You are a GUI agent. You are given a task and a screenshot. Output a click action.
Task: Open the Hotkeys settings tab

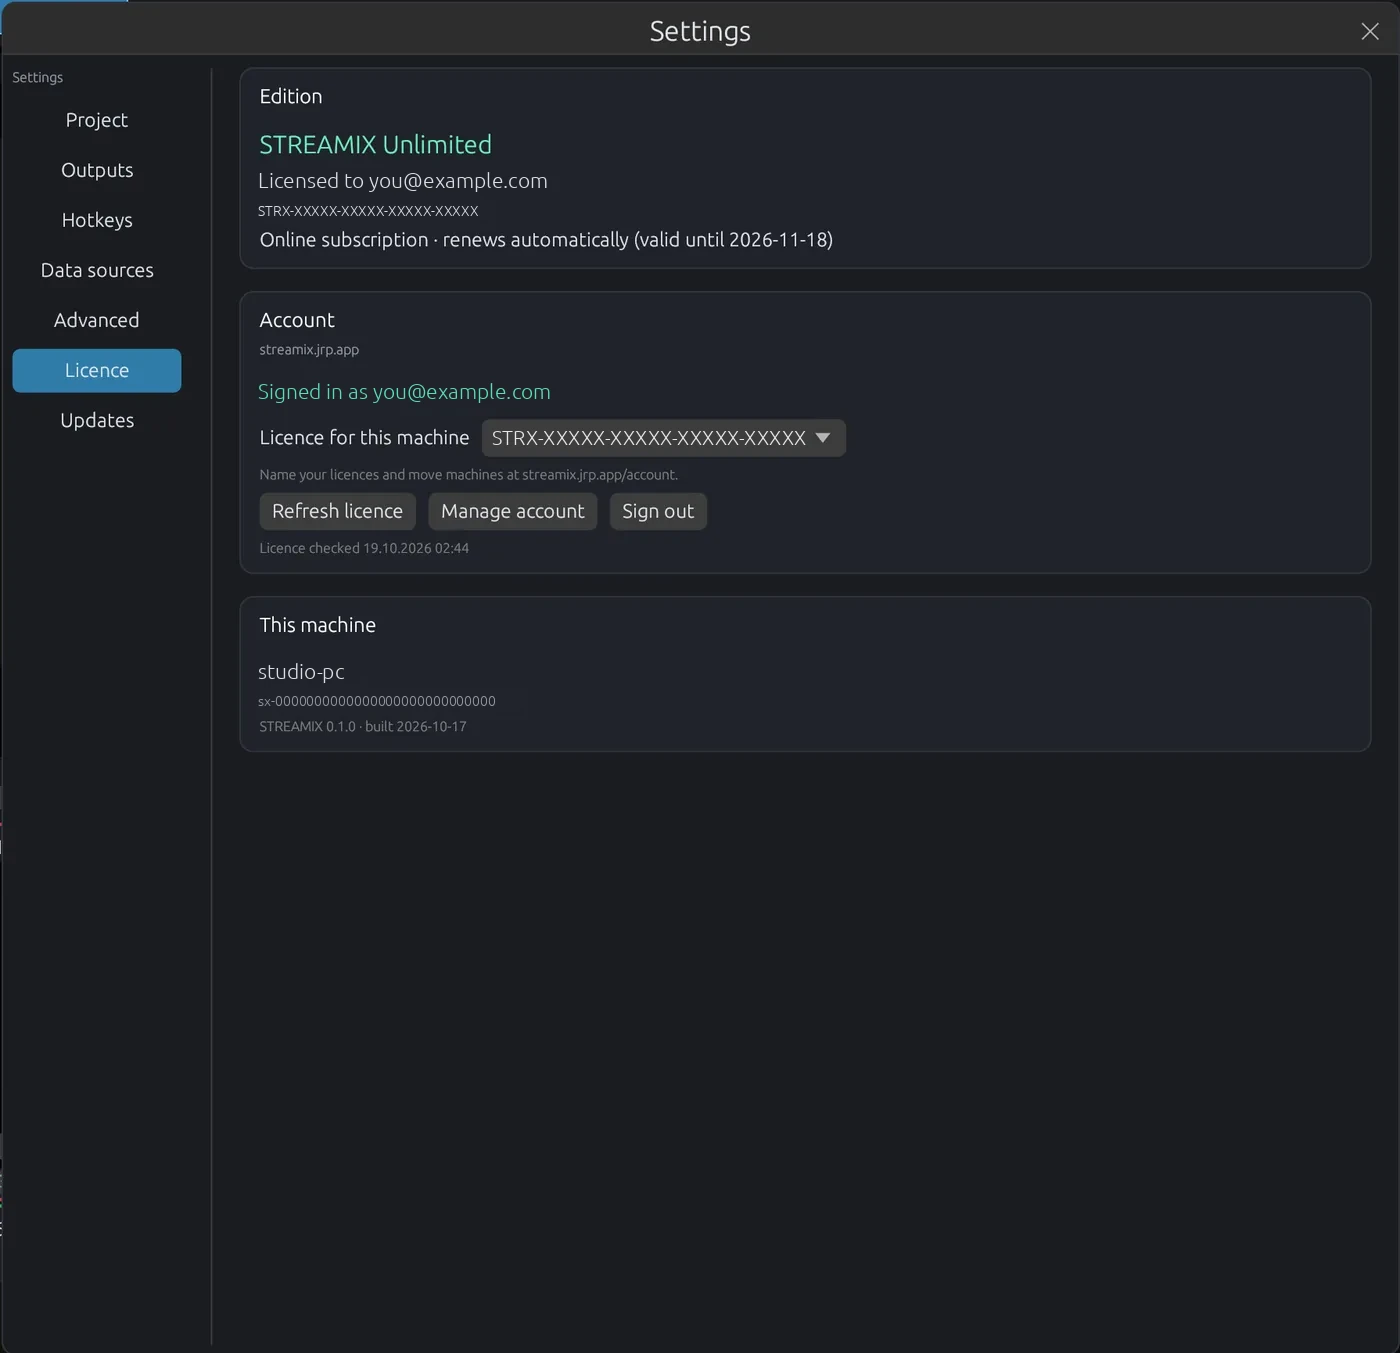click(x=97, y=220)
